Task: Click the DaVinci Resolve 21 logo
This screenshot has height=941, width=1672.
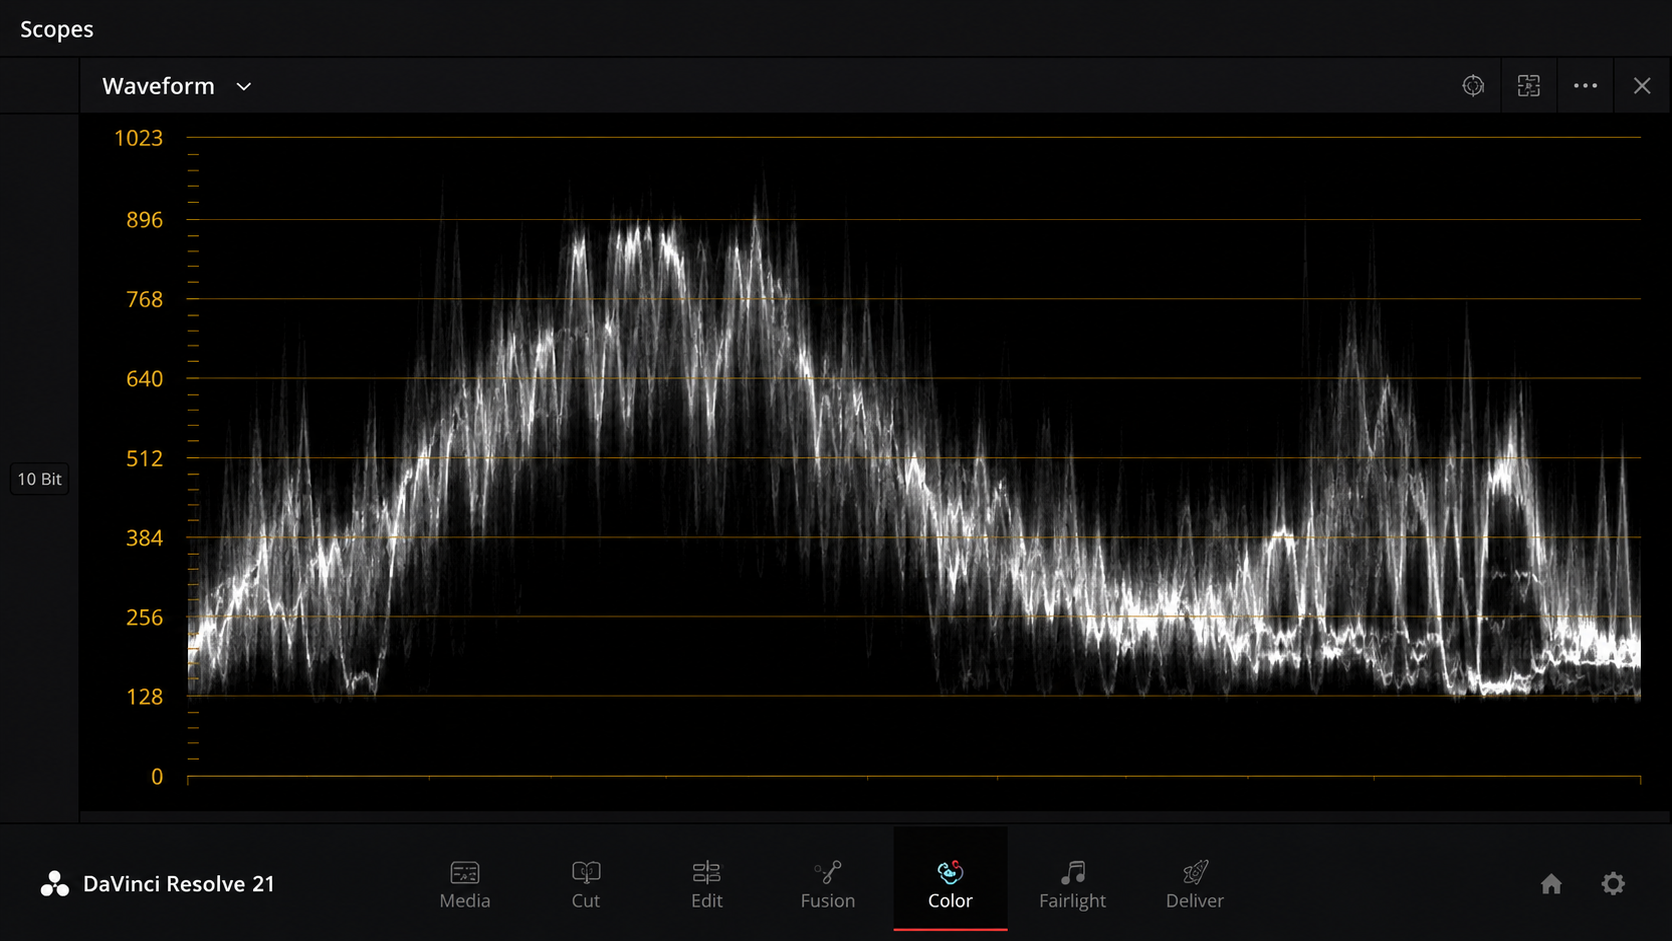Action: point(156,884)
